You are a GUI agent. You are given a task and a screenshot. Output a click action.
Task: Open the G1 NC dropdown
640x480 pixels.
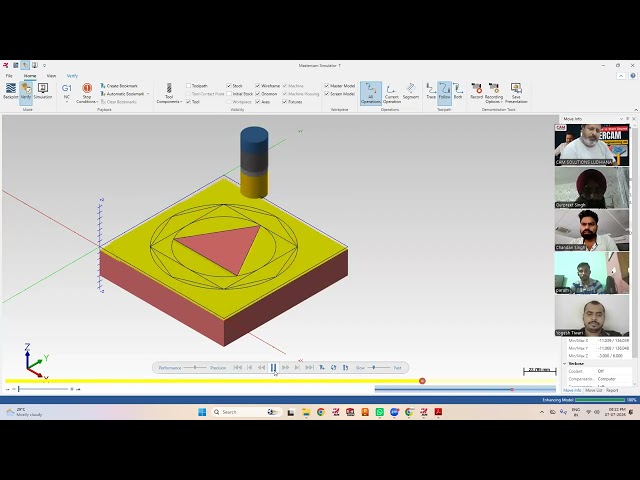[67, 93]
